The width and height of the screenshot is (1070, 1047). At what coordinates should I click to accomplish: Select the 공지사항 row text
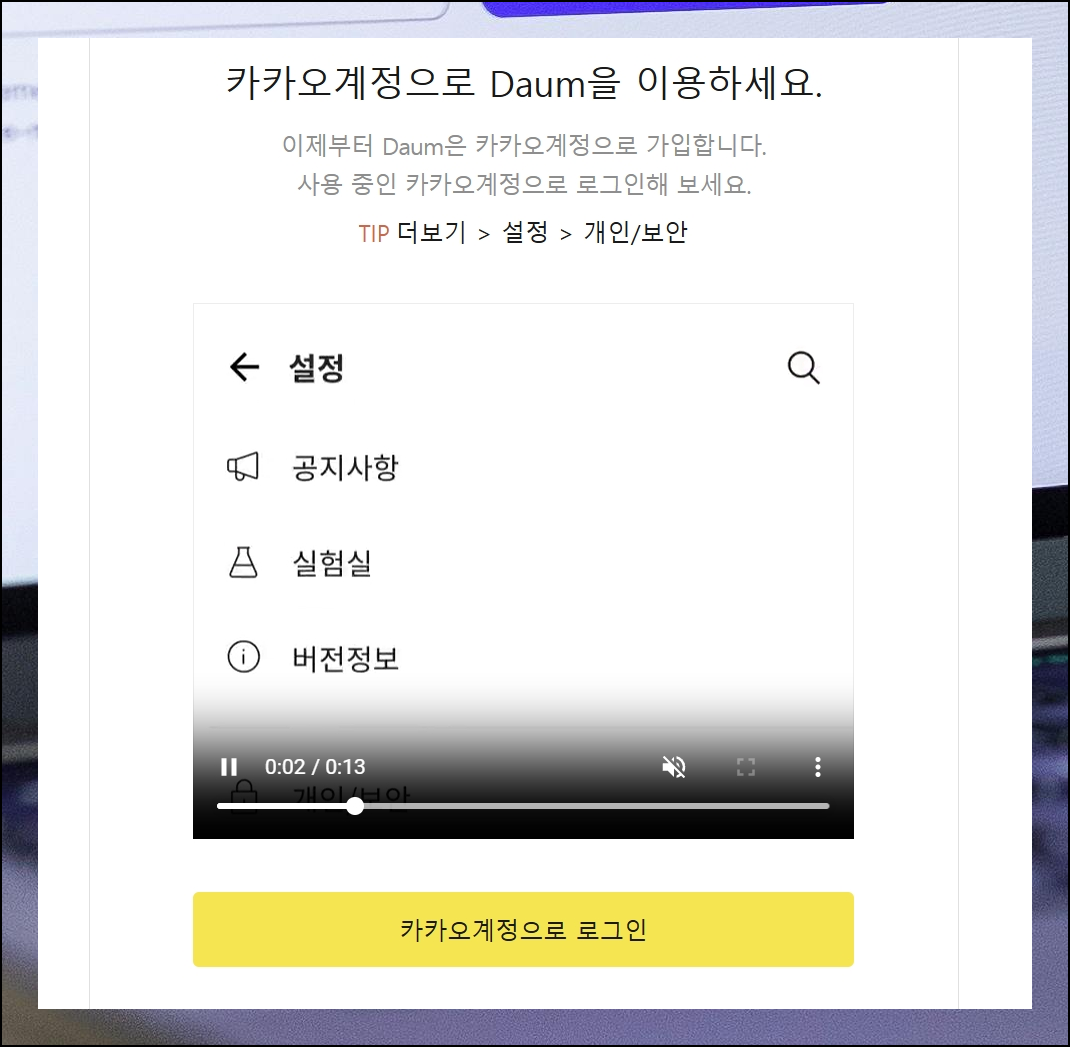(x=345, y=468)
